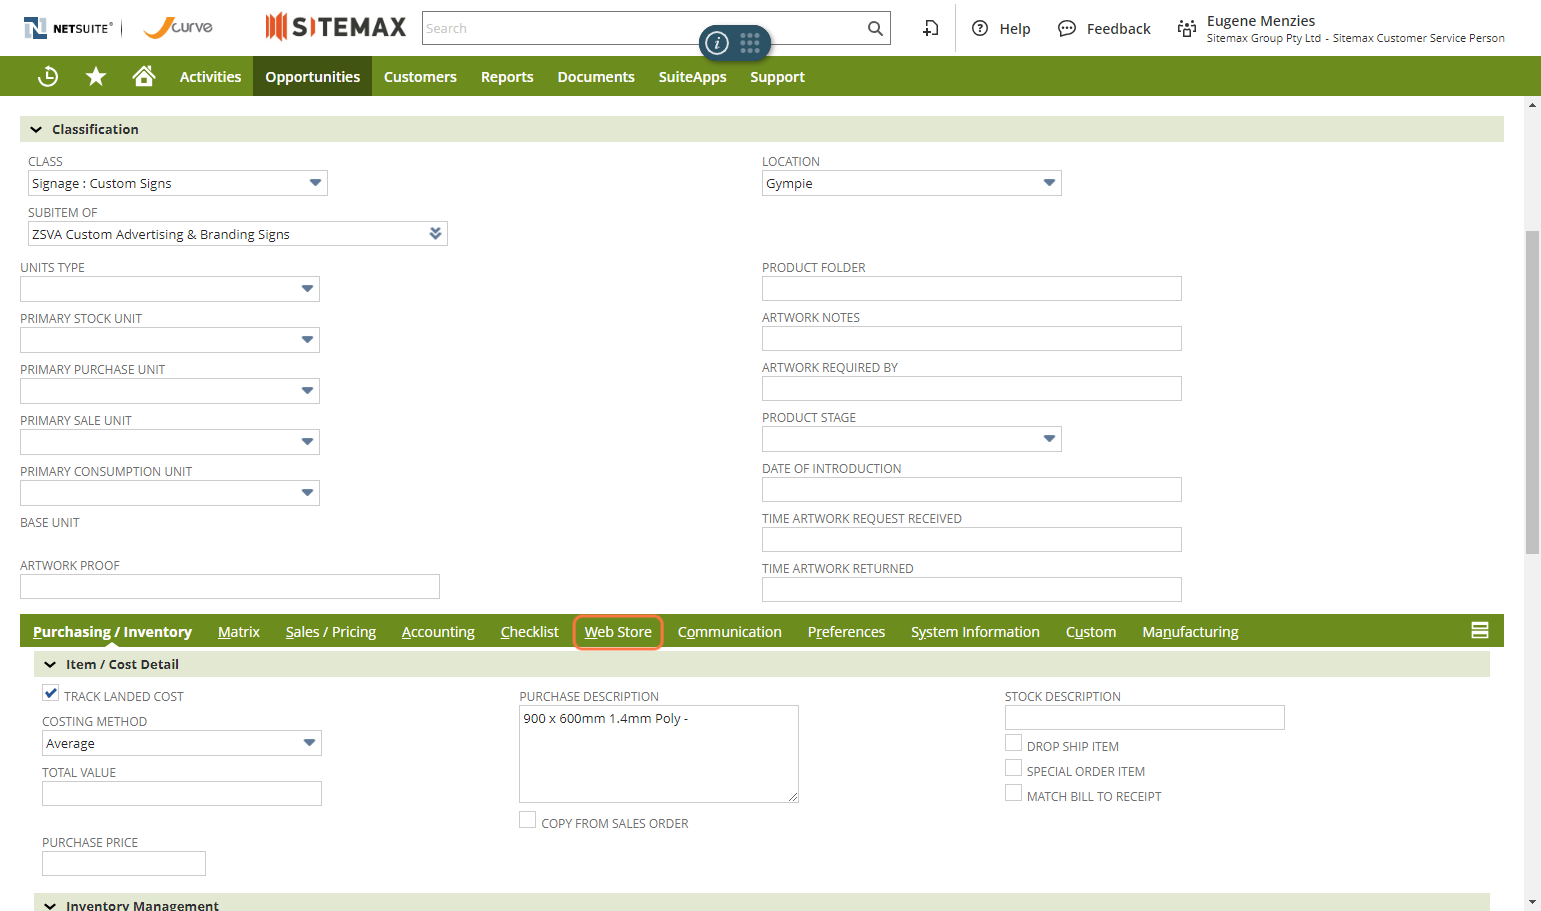Go to the Home icon

[x=144, y=76]
